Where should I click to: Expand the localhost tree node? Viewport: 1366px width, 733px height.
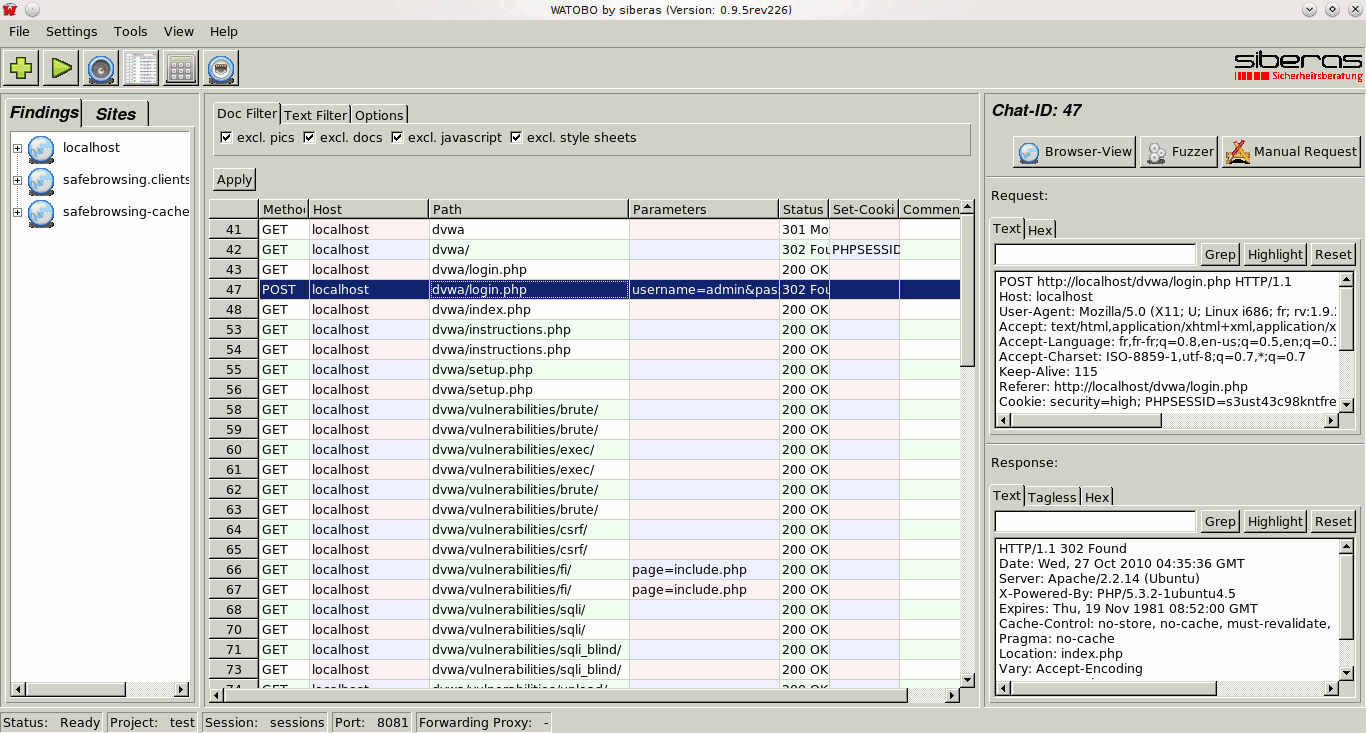coord(17,149)
